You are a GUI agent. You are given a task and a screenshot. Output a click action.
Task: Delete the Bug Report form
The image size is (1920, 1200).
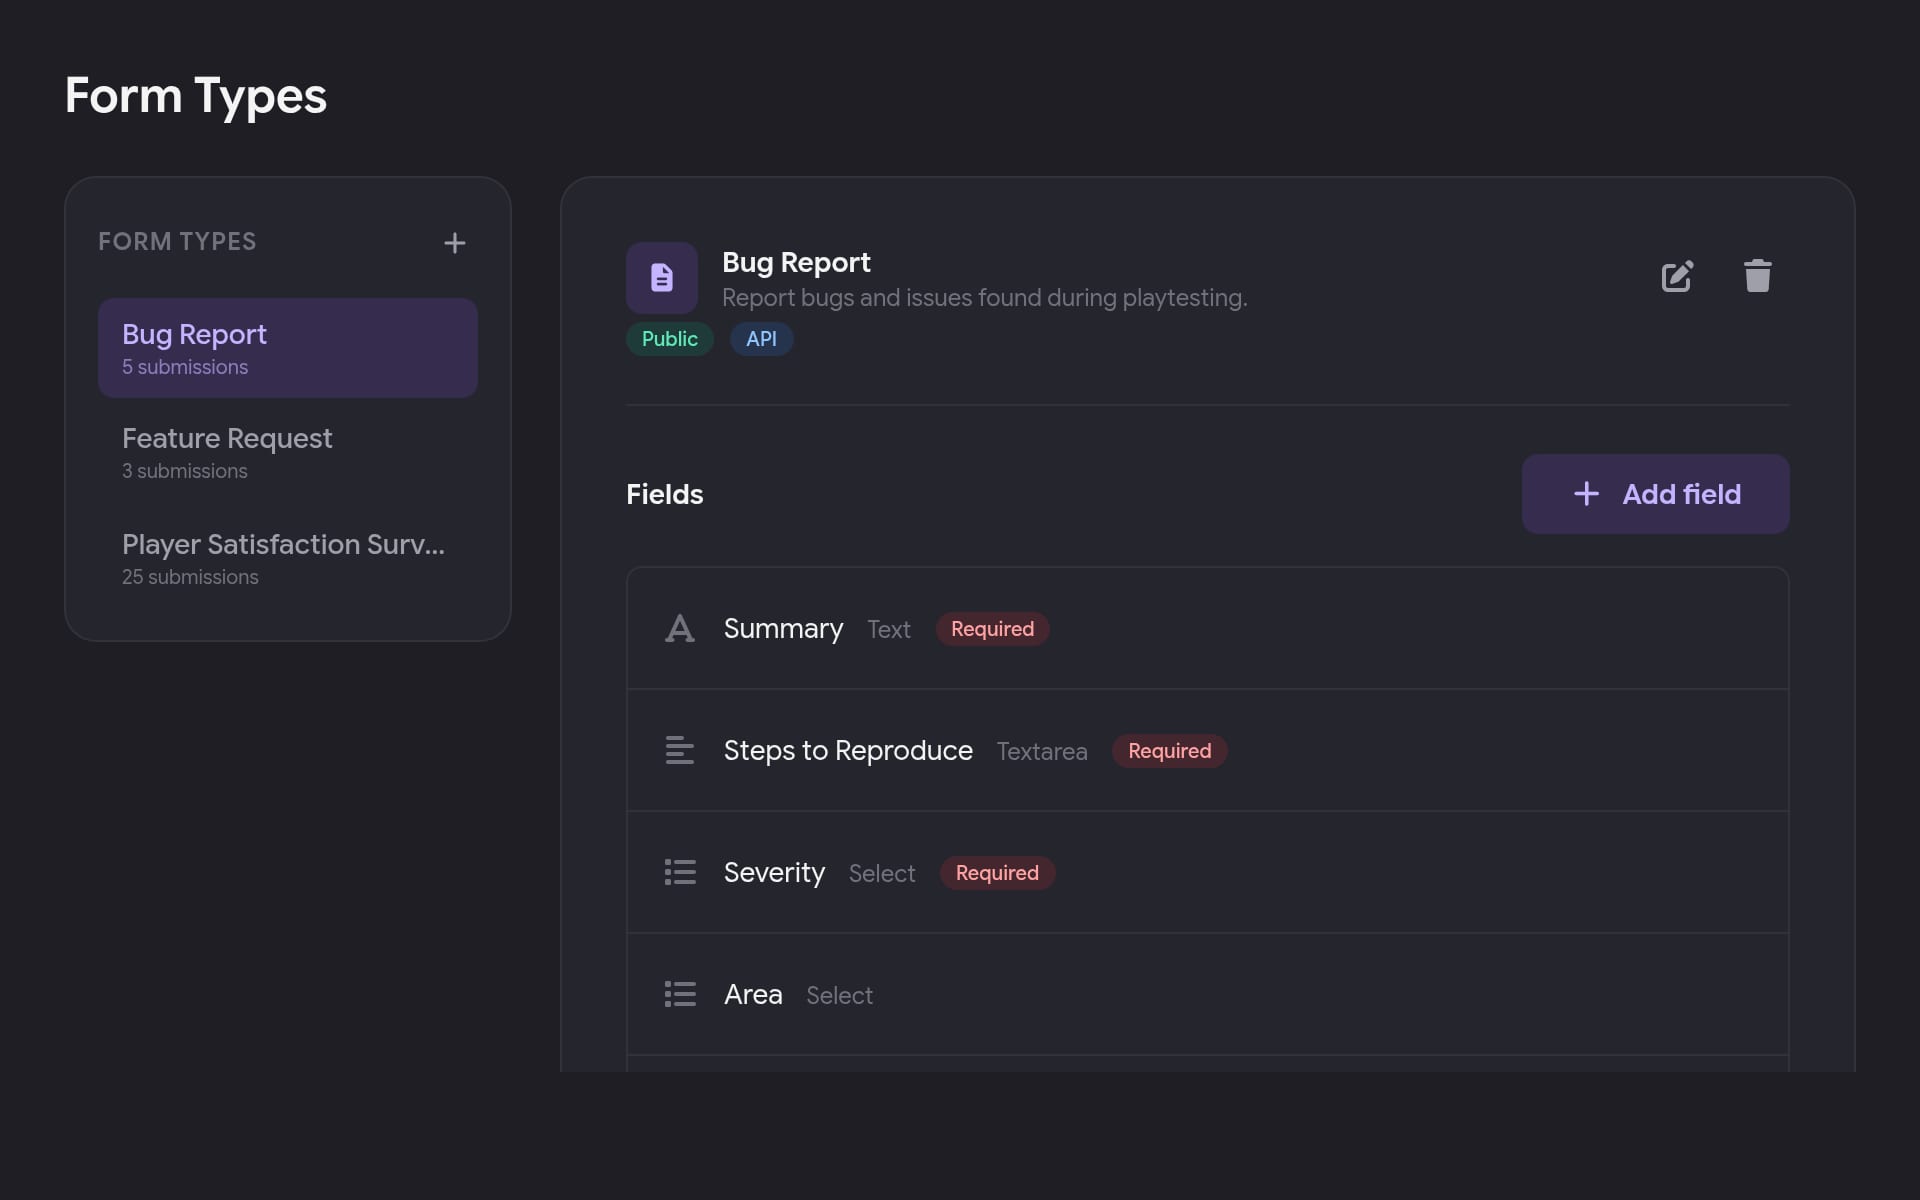(x=1757, y=276)
